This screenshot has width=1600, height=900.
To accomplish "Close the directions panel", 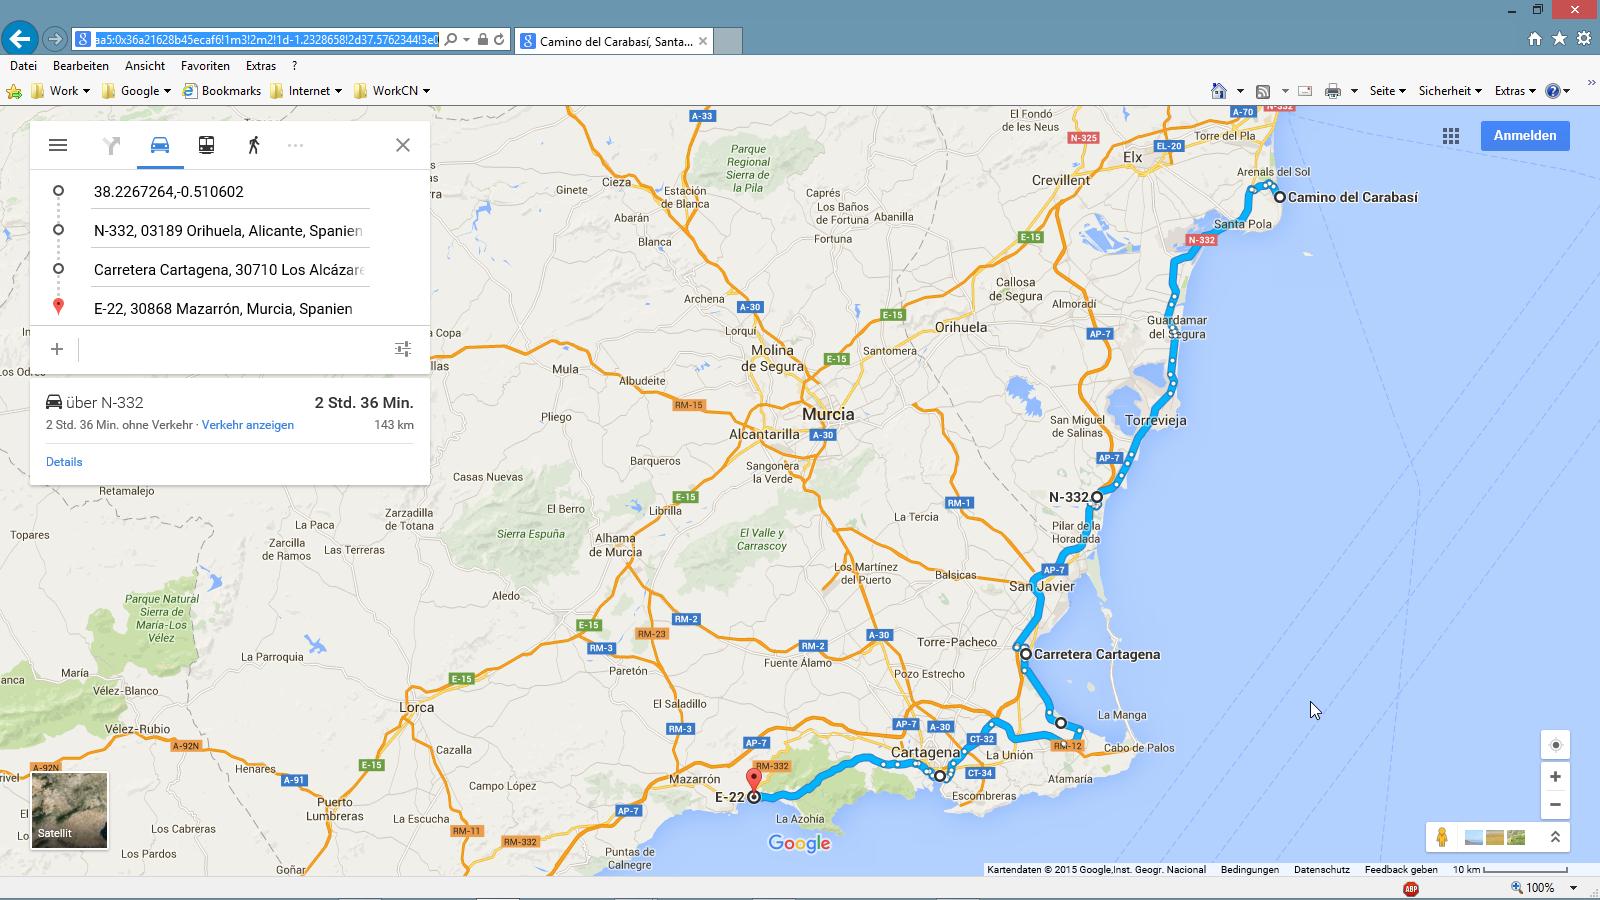I will pyautogui.click(x=402, y=145).
